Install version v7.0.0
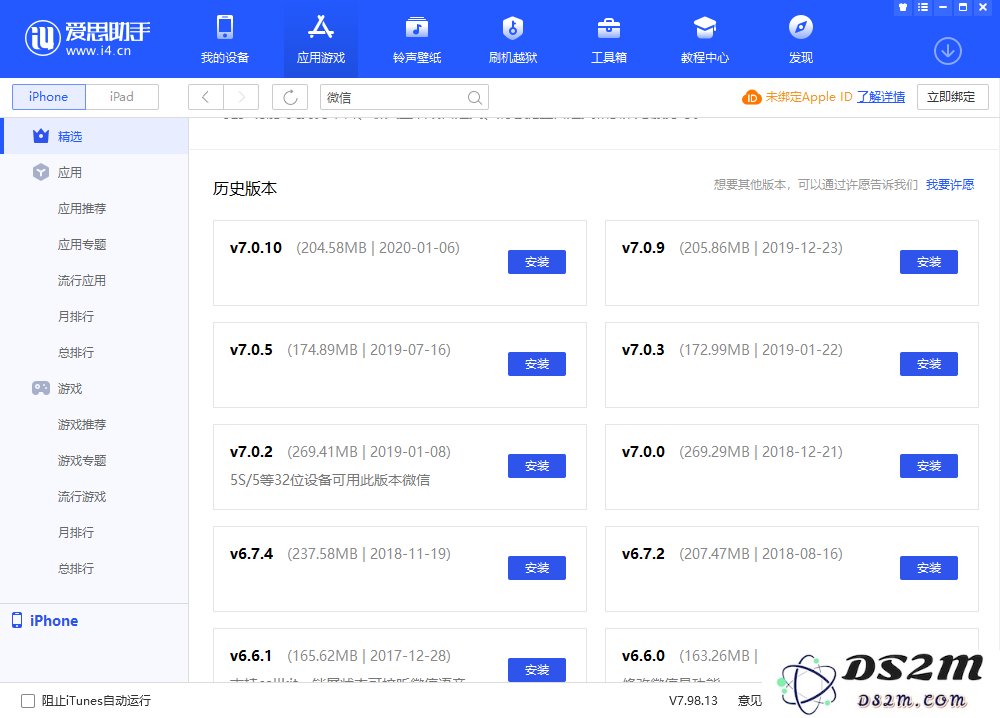1000x718 pixels. click(x=929, y=466)
